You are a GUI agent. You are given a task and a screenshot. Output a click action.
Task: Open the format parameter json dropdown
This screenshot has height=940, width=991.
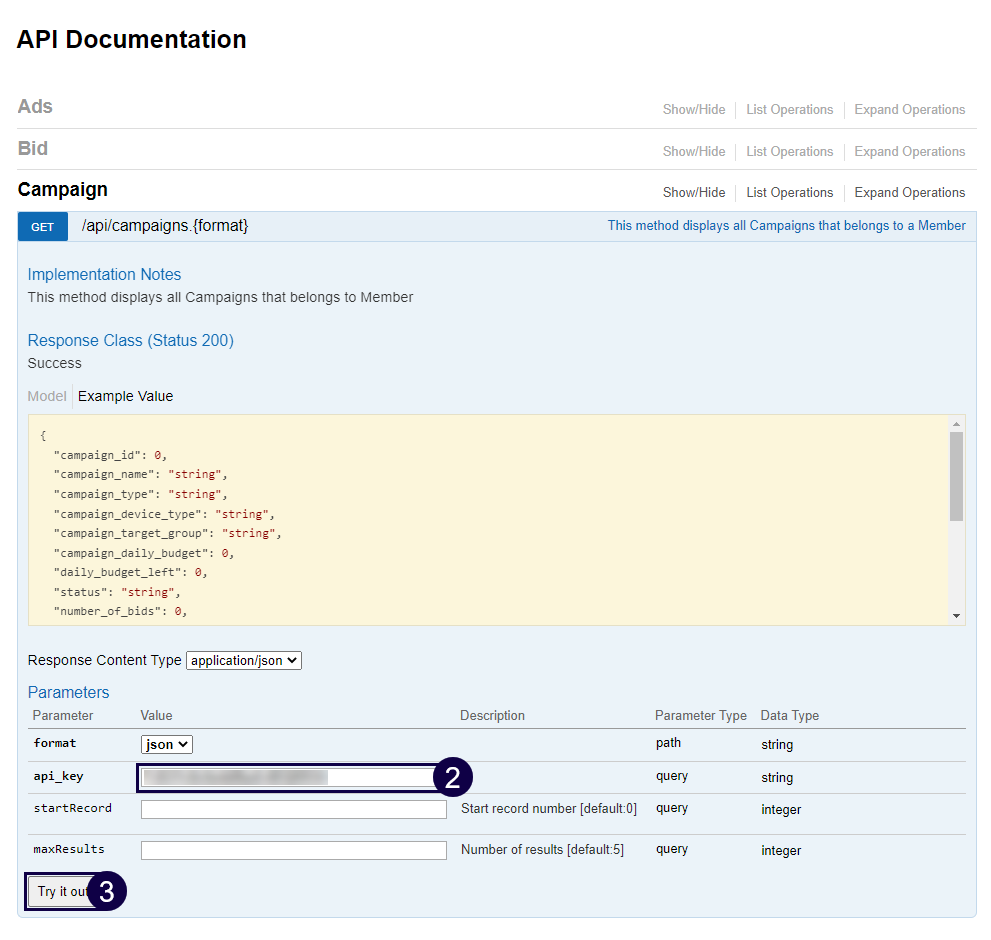[166, 744]
